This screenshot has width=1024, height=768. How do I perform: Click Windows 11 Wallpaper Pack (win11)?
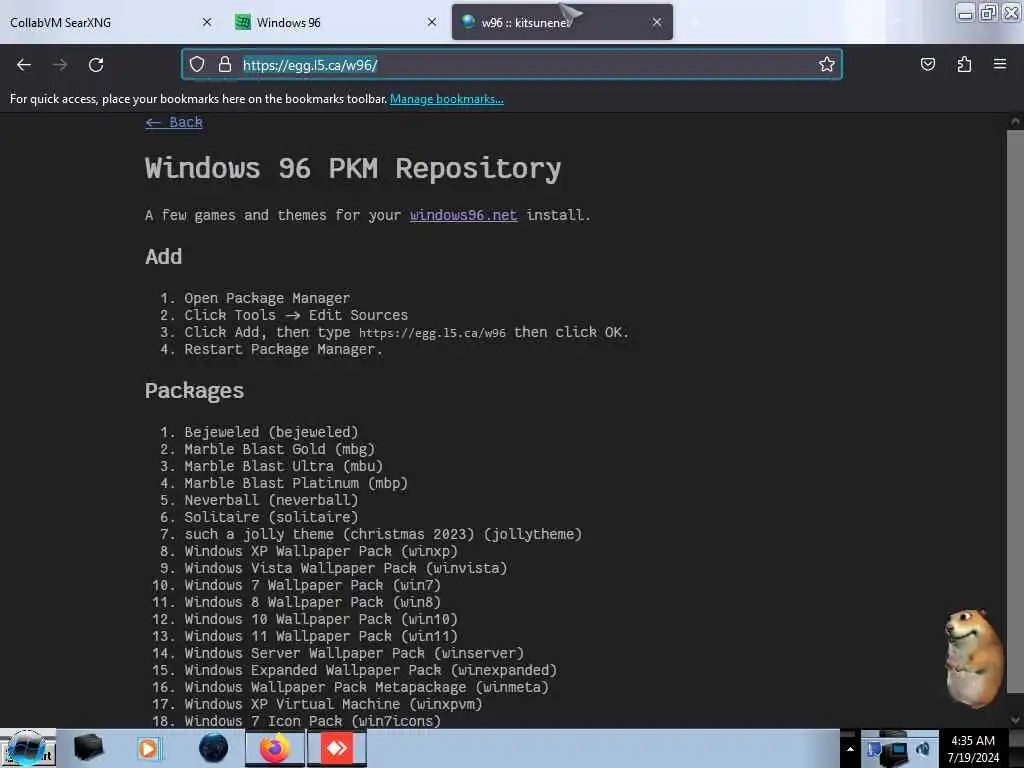[321, 636]
